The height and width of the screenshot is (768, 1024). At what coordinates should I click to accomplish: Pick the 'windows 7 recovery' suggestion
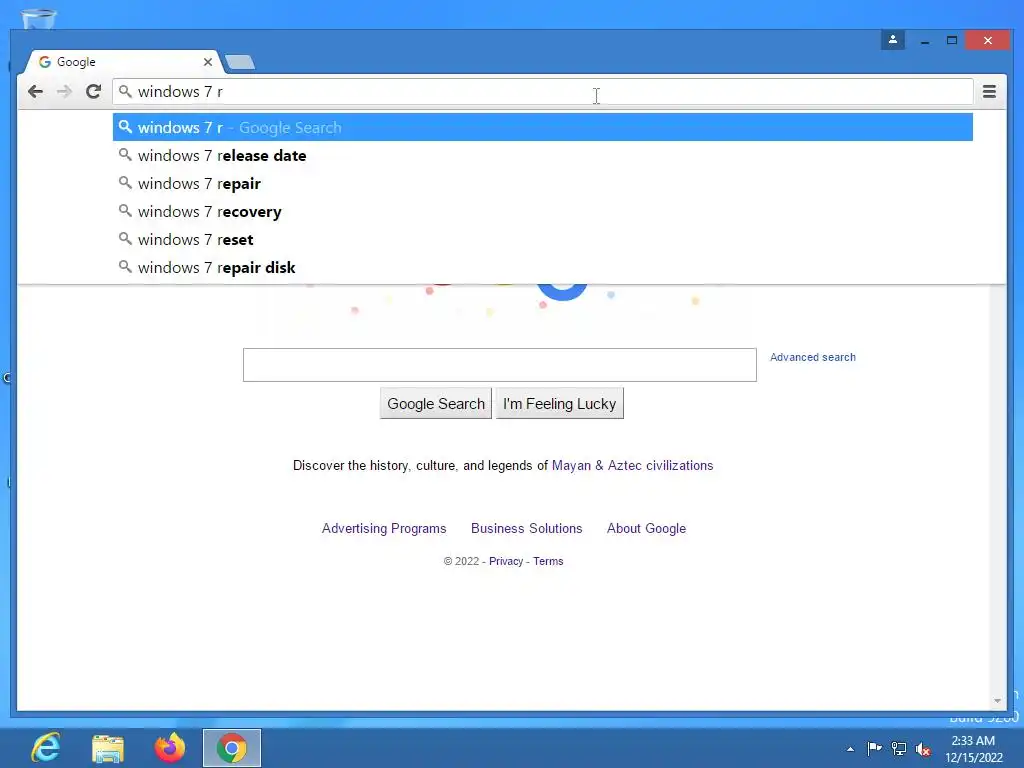tap(543, 212)
